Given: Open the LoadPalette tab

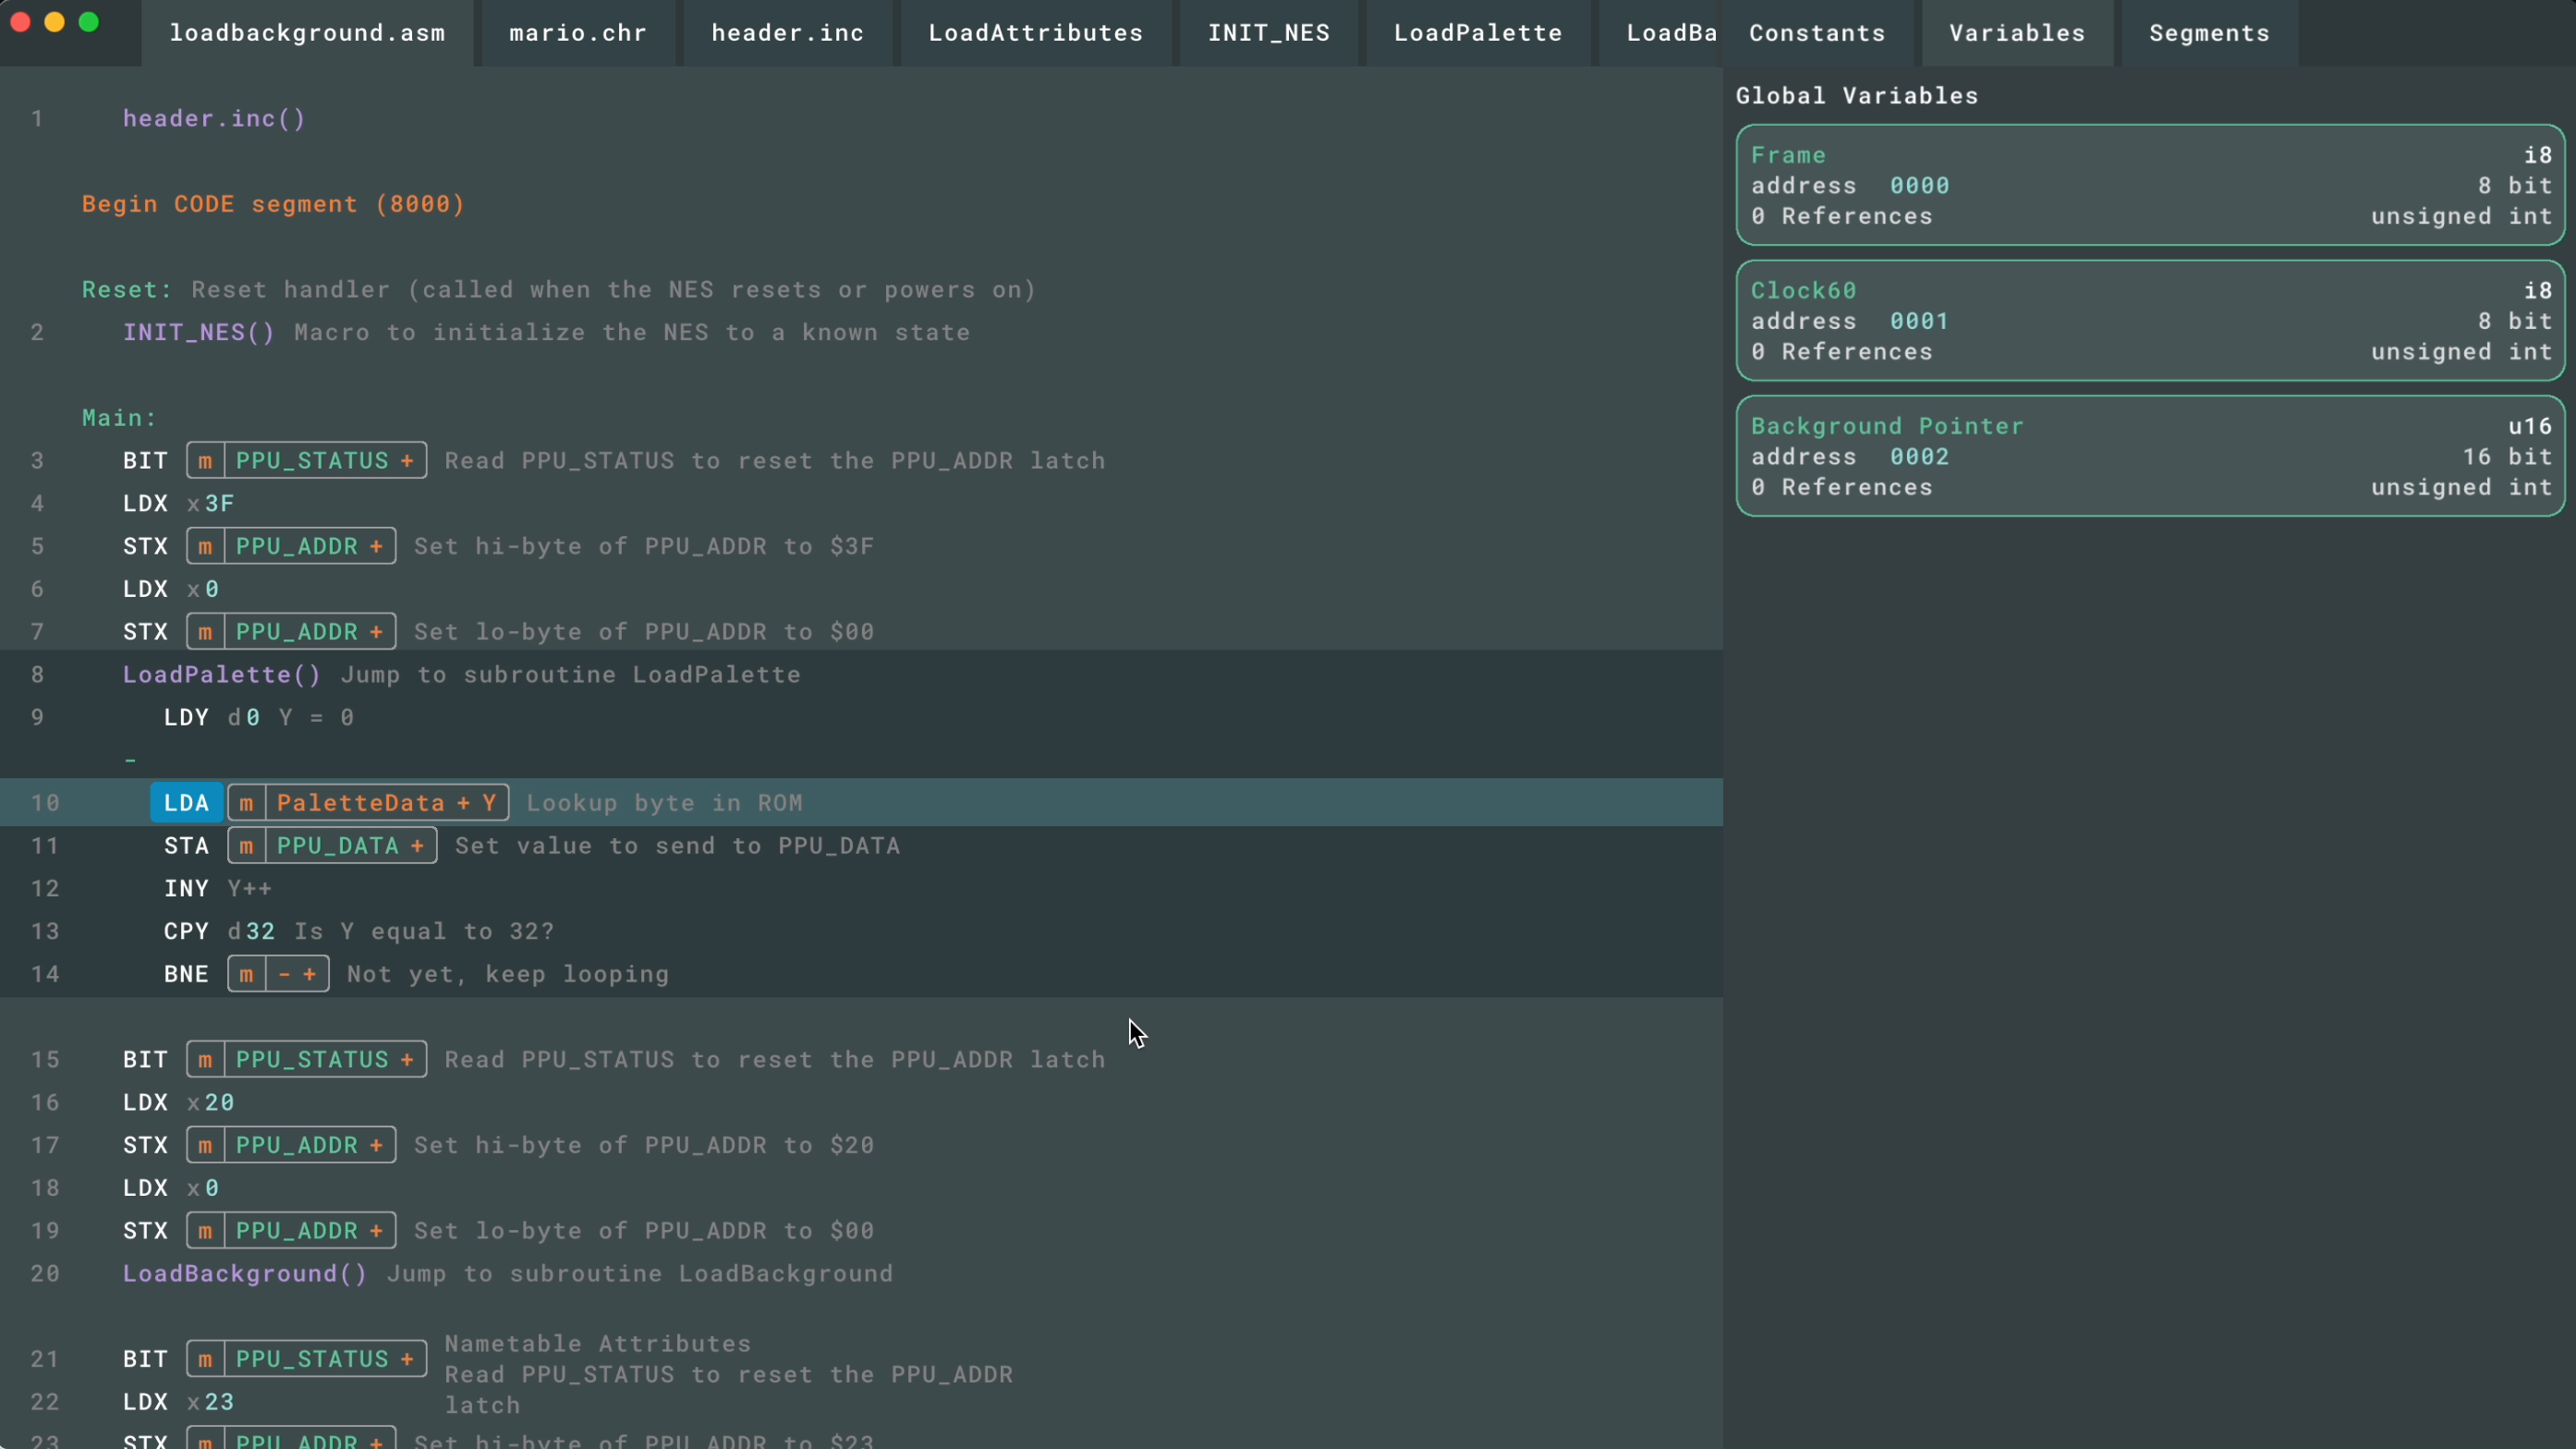Looking at the screenshot, I should (1479, 31).
